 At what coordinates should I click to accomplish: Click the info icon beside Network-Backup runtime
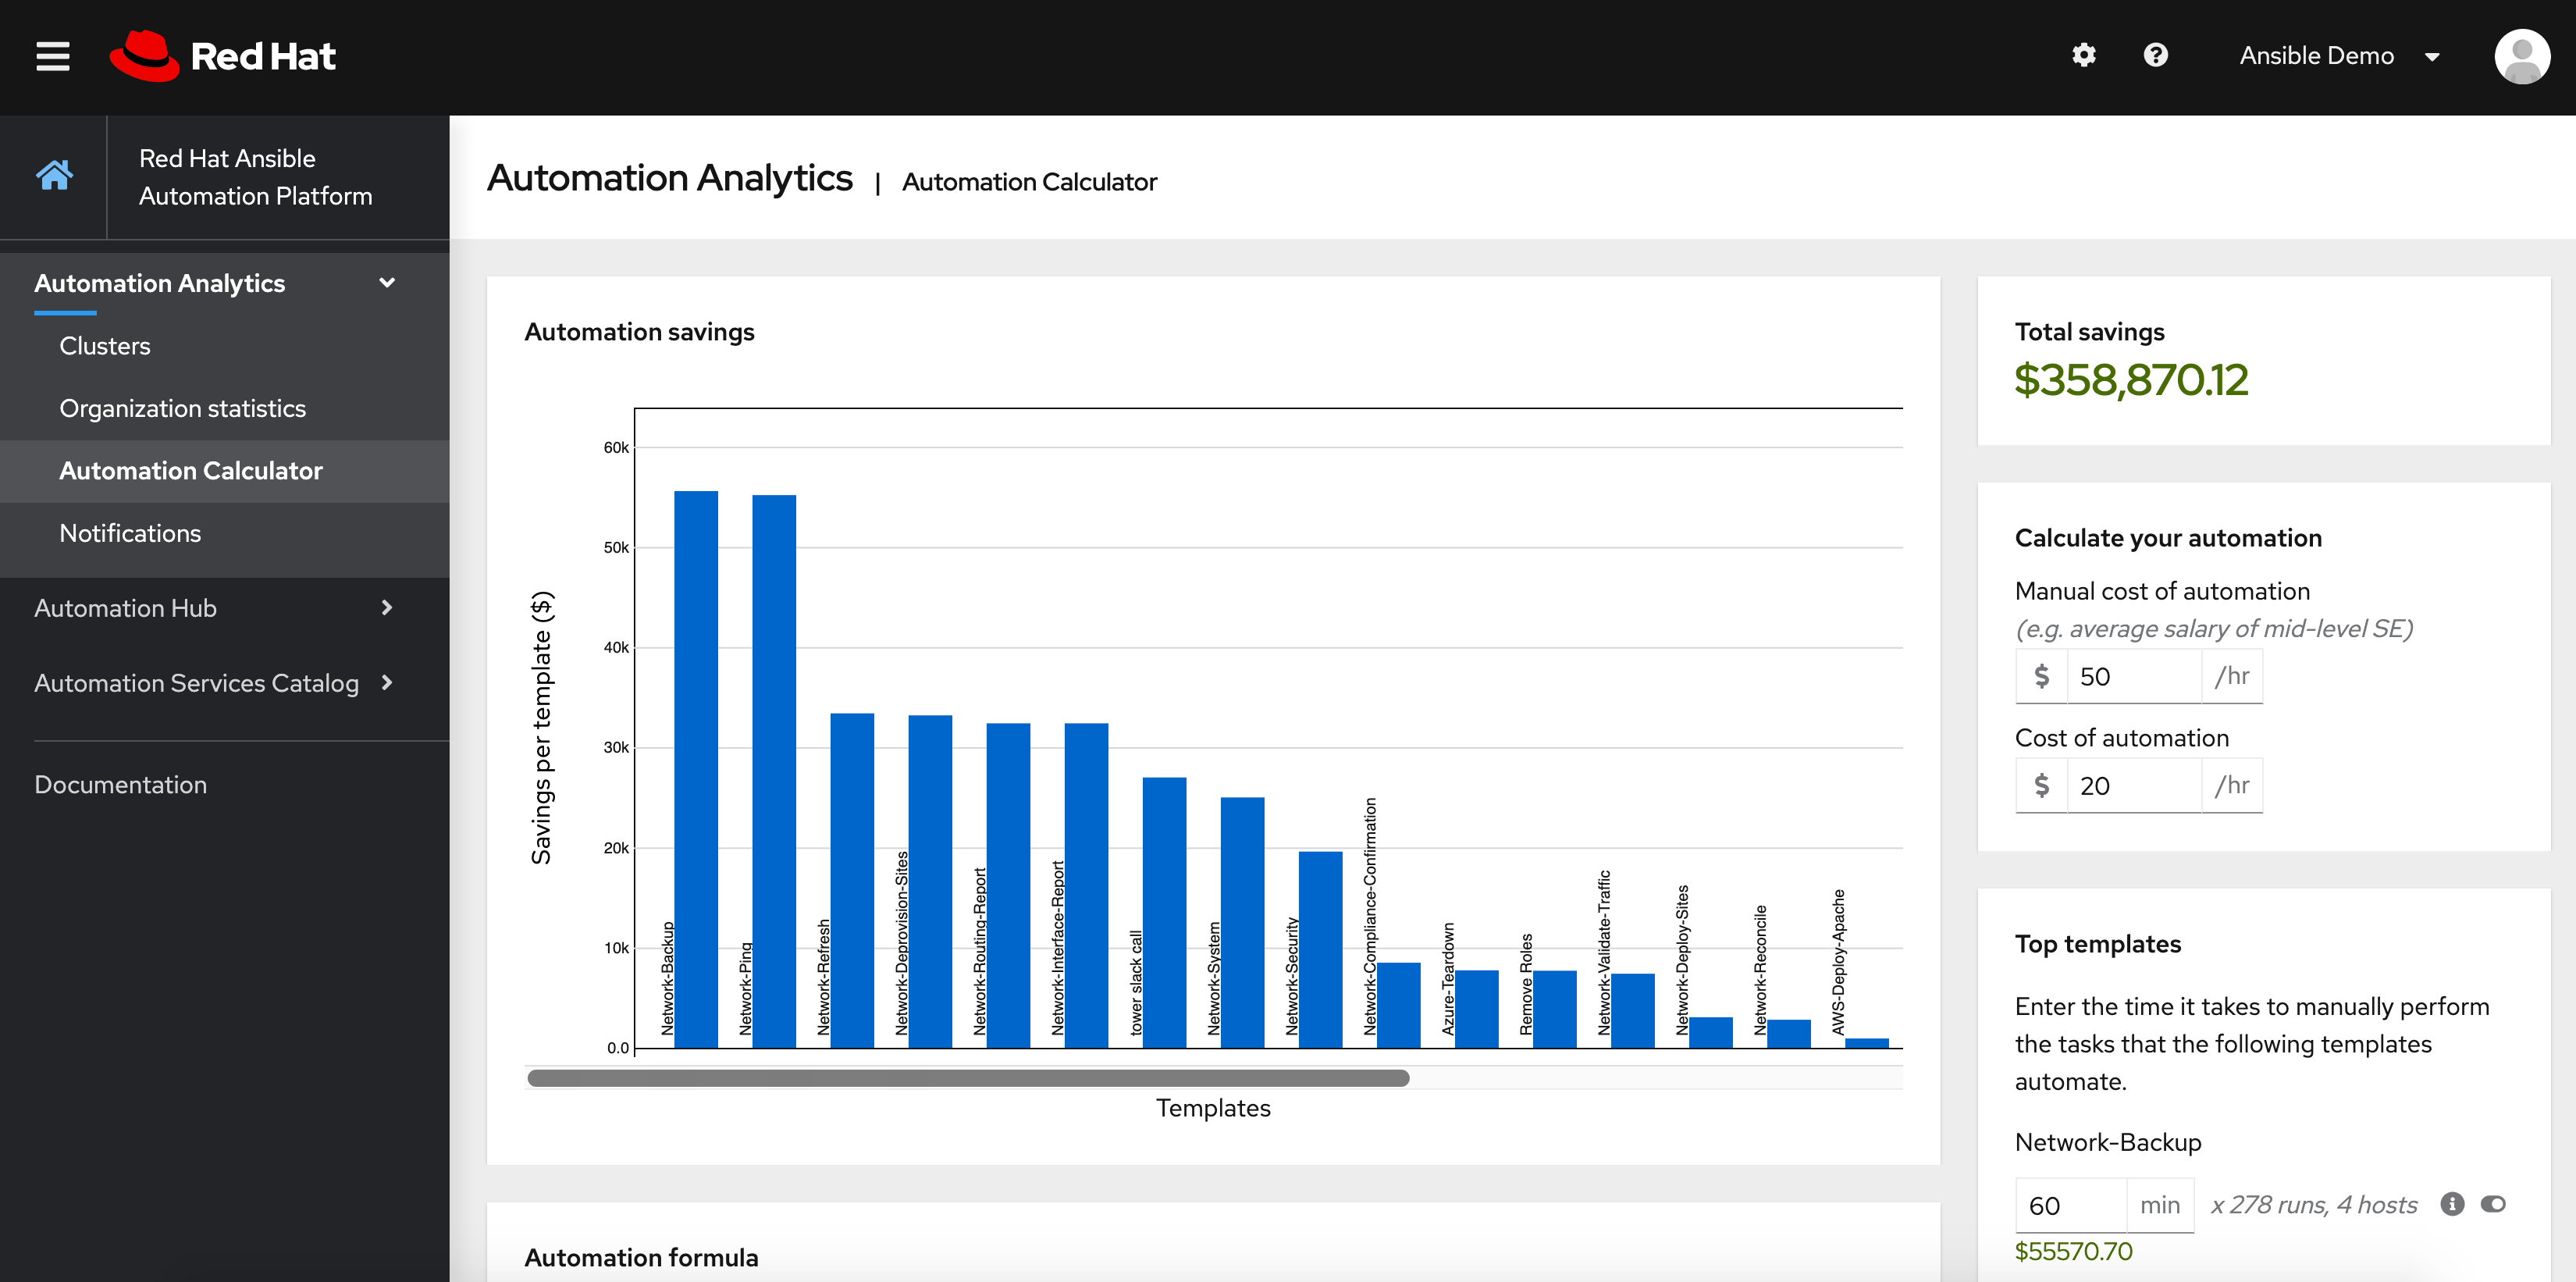pyautogui.click(x=2451, y=1204)
